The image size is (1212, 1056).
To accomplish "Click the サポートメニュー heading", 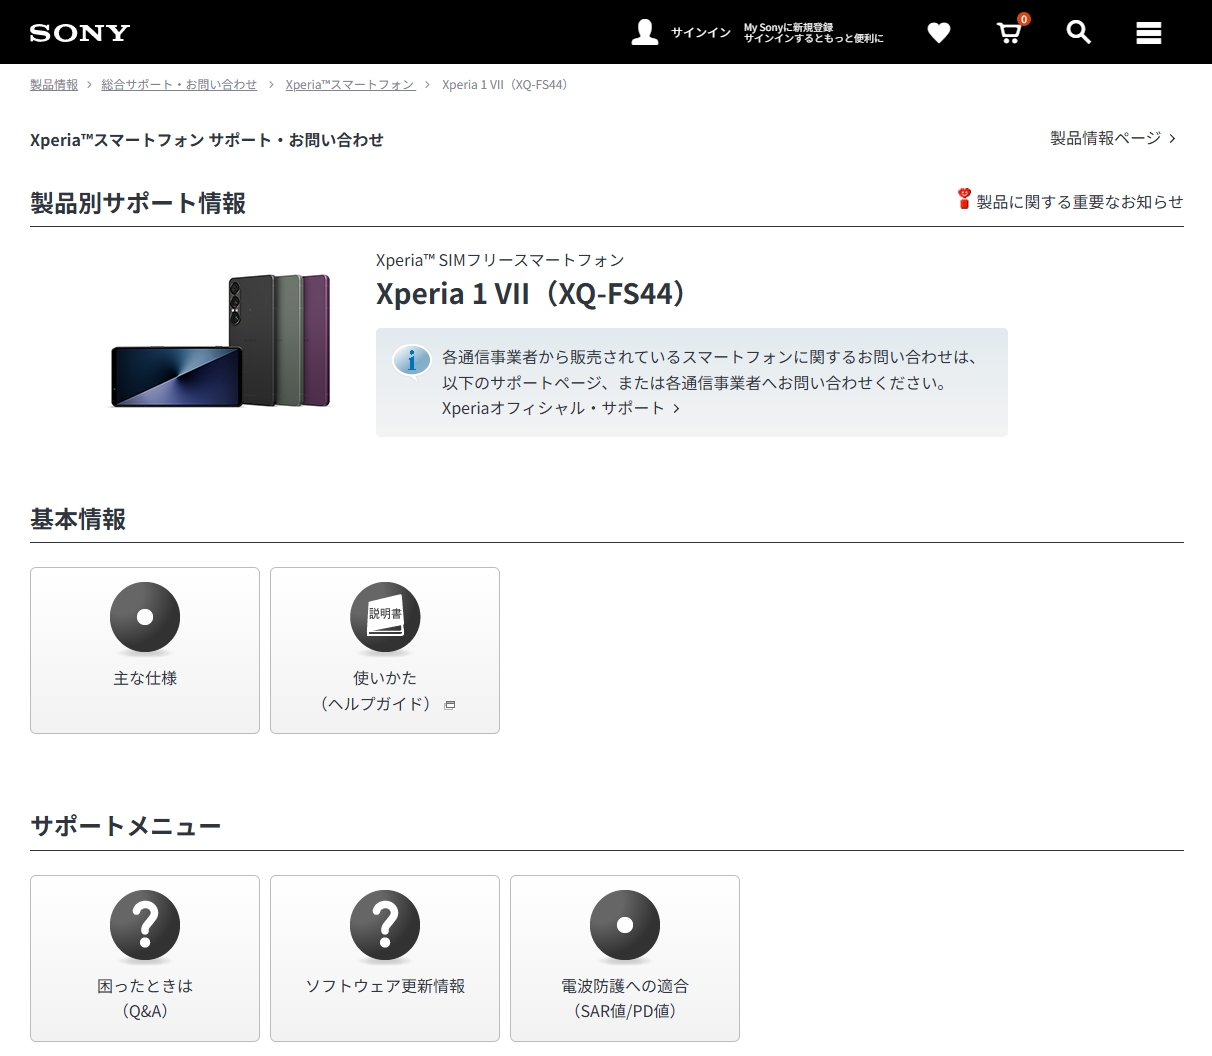I will click(x=126, y=826).
